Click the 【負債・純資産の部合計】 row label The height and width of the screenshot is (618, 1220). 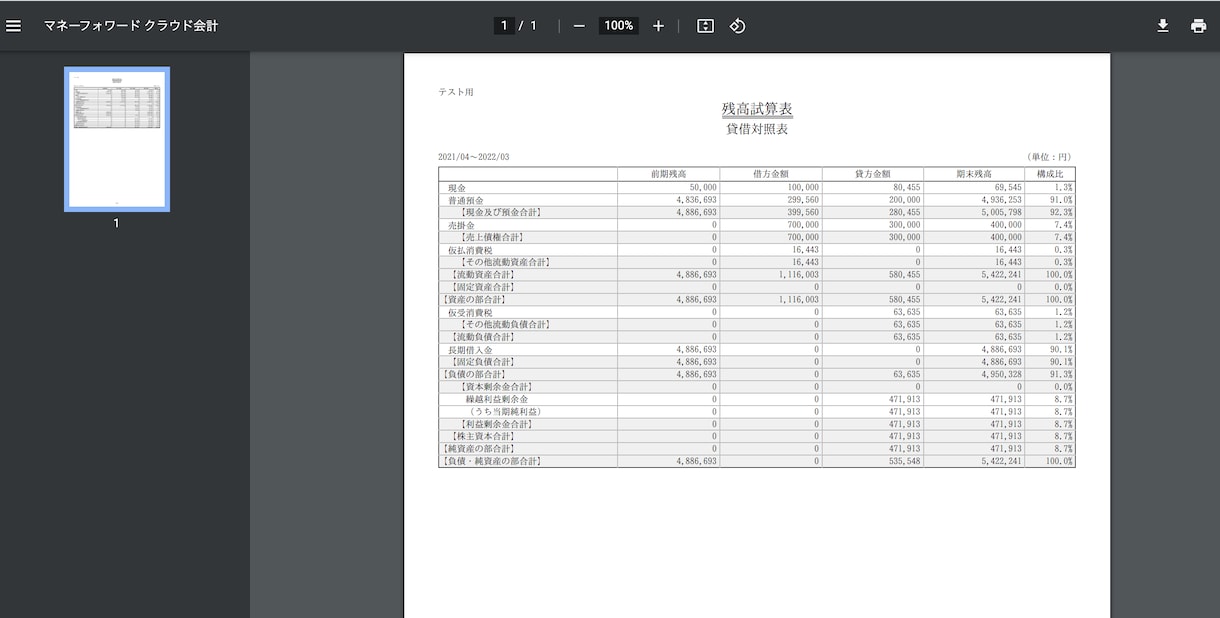coord(491,461)
